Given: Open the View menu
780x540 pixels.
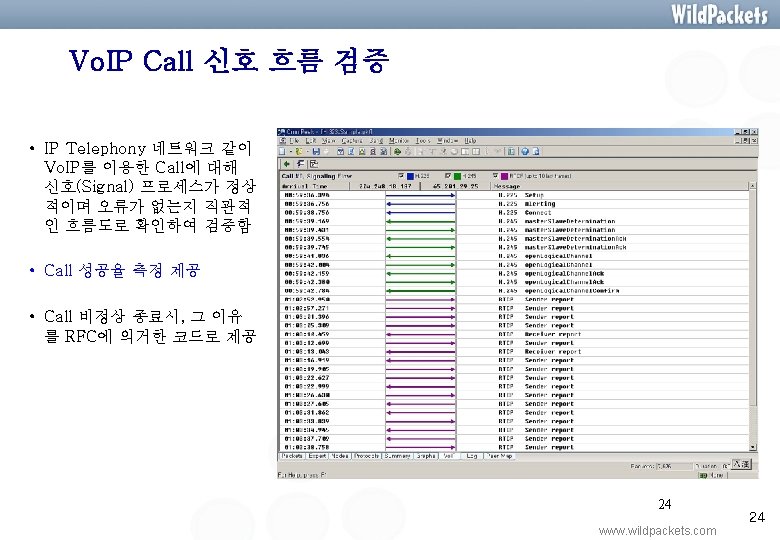Looking at the screenshot, I should pos(329,141).
